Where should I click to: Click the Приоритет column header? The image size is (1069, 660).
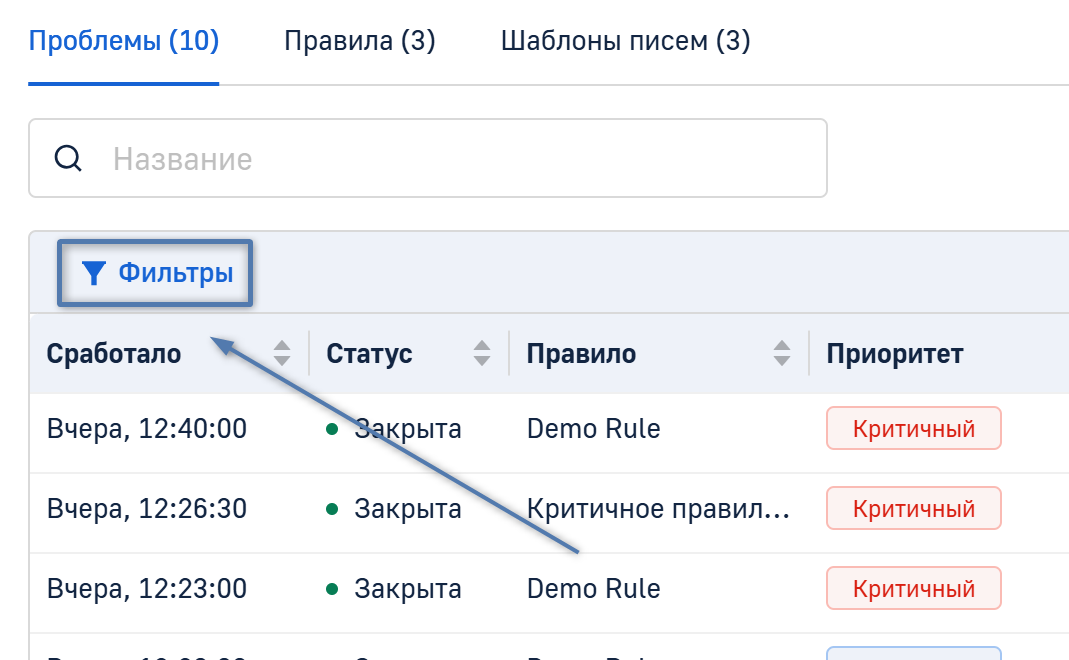coord(895,354)
